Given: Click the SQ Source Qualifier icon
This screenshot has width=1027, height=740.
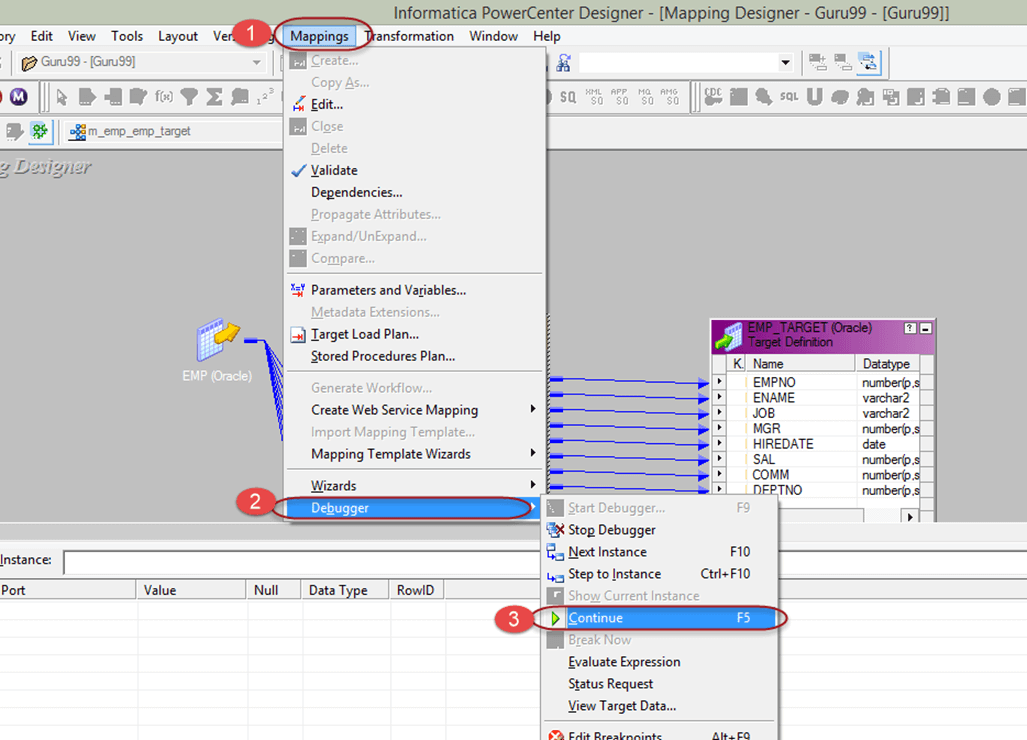Looking at the screenshot, I should (x=568, y=97).
